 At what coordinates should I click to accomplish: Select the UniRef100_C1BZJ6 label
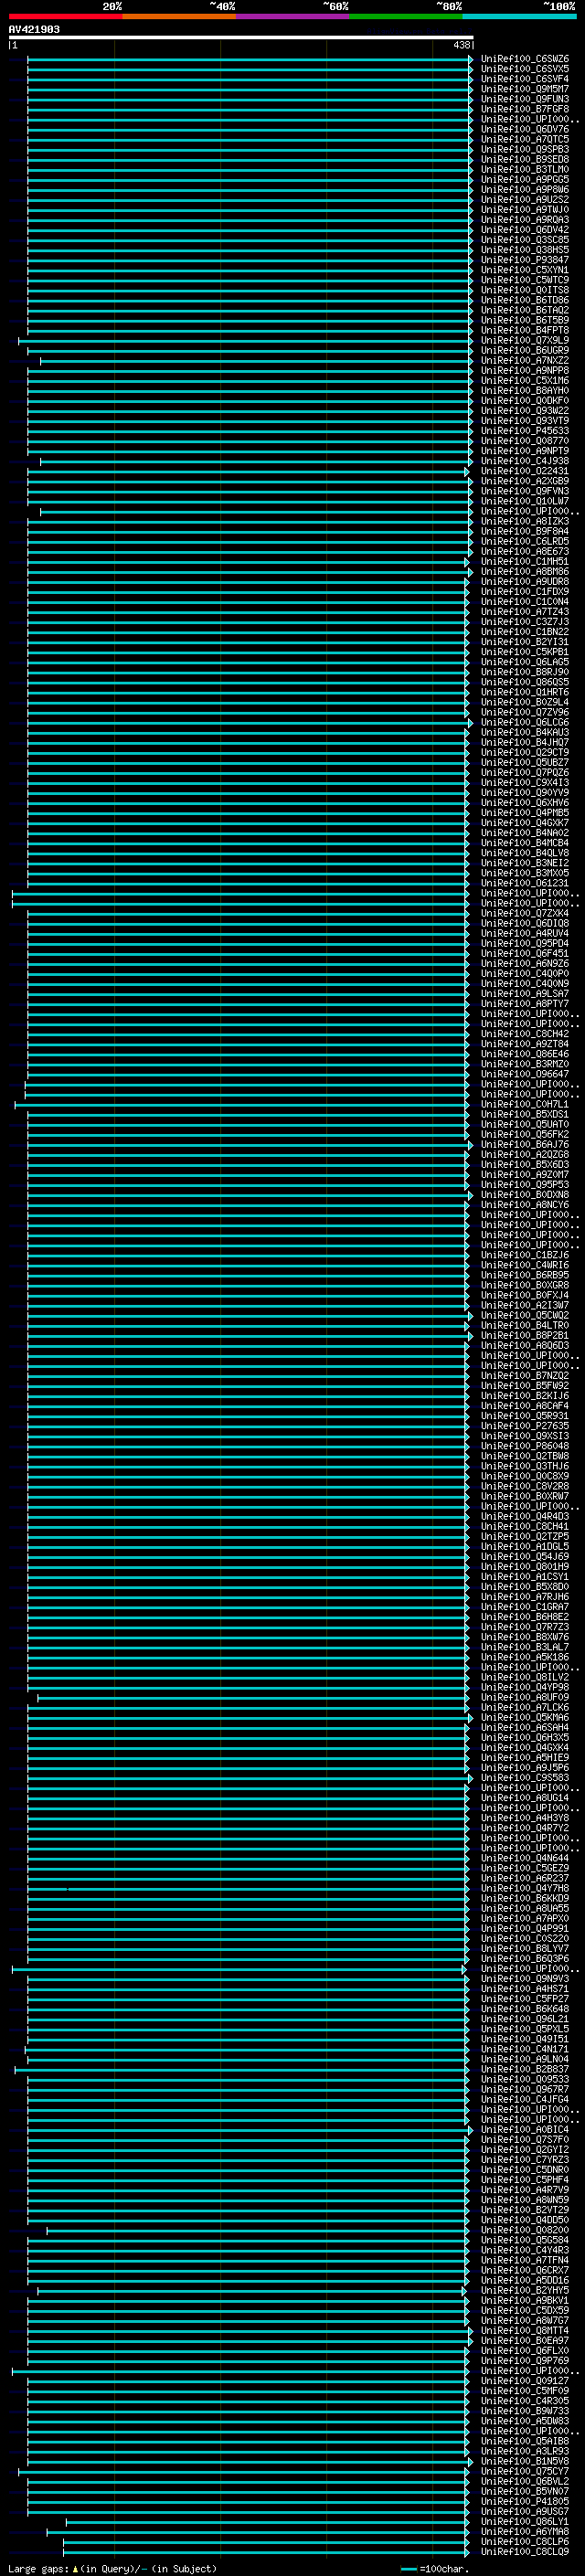pos(525,1255)
